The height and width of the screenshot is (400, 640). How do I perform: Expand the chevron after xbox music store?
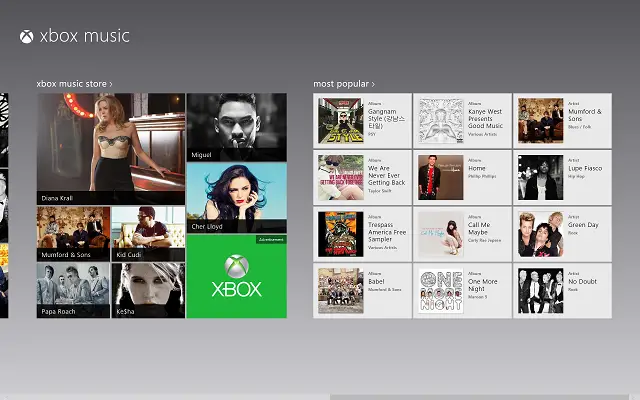[x=111, y=84]
